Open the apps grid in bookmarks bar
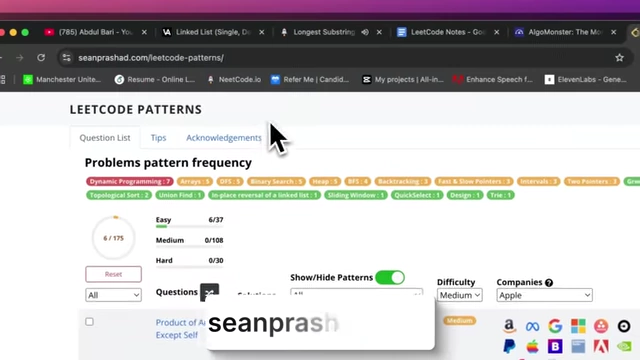Image resolution: width=640 pixels, height=360 pixels. pos(3,80)
